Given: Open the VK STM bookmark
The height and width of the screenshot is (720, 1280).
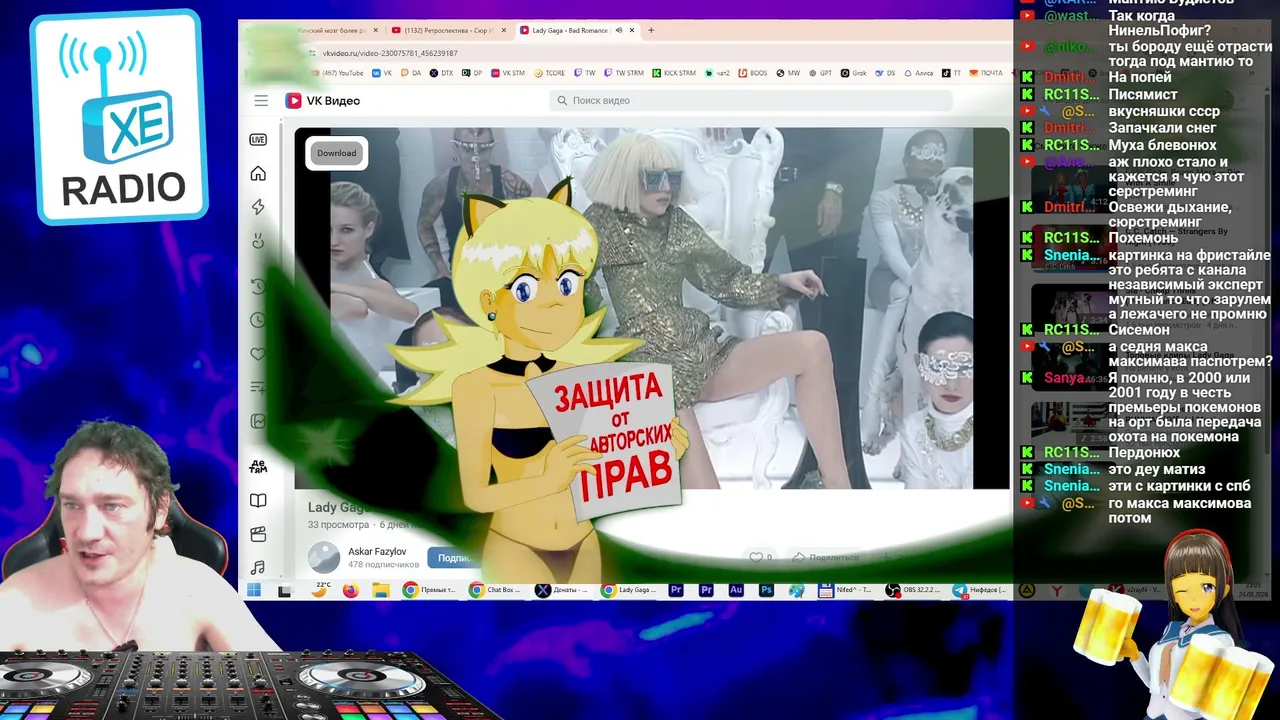Looking at the screenshot, I should (507, 73).
